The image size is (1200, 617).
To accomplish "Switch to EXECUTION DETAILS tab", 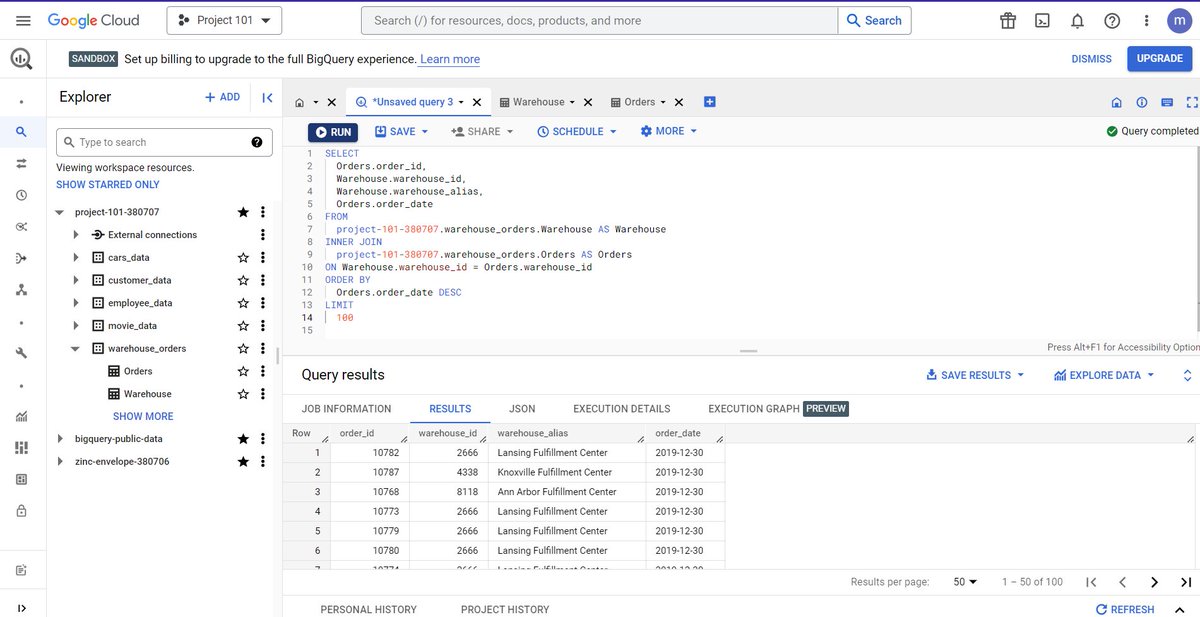I will (622, 409).
